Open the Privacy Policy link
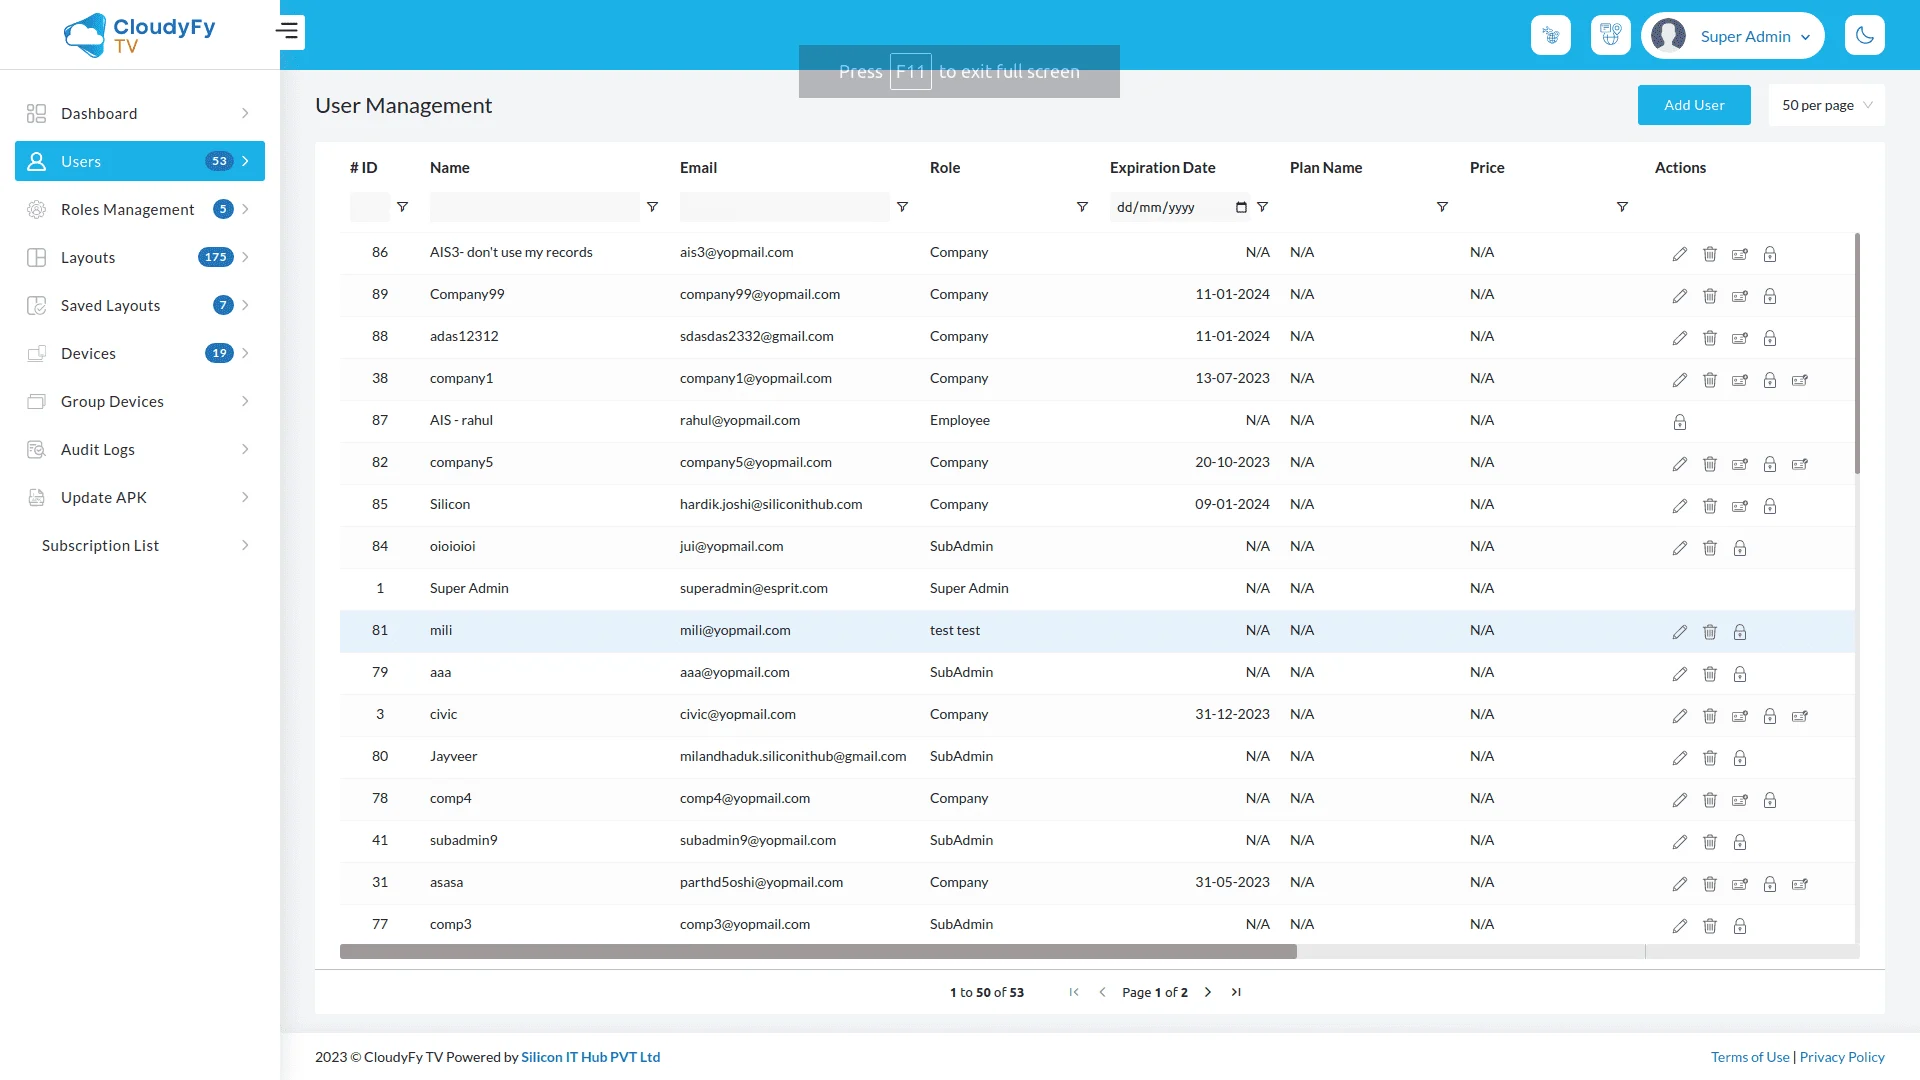 [1841, 1057]
